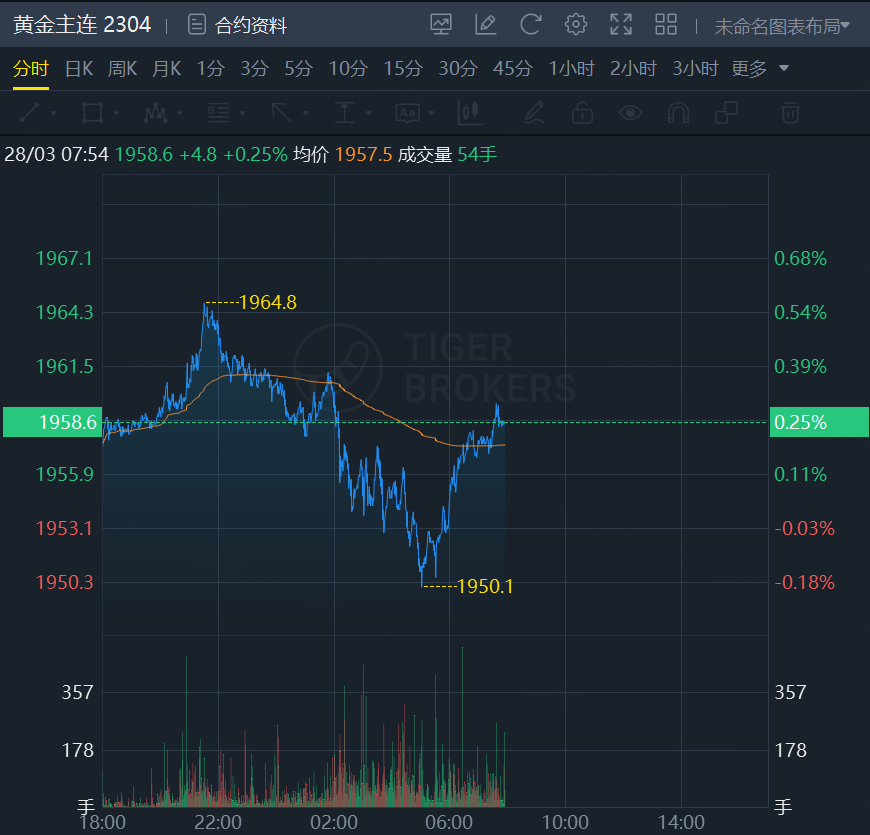Click the refresh chart icon
Image resolution: width=870 pixels, height=835 pixels.
(531, 24)
